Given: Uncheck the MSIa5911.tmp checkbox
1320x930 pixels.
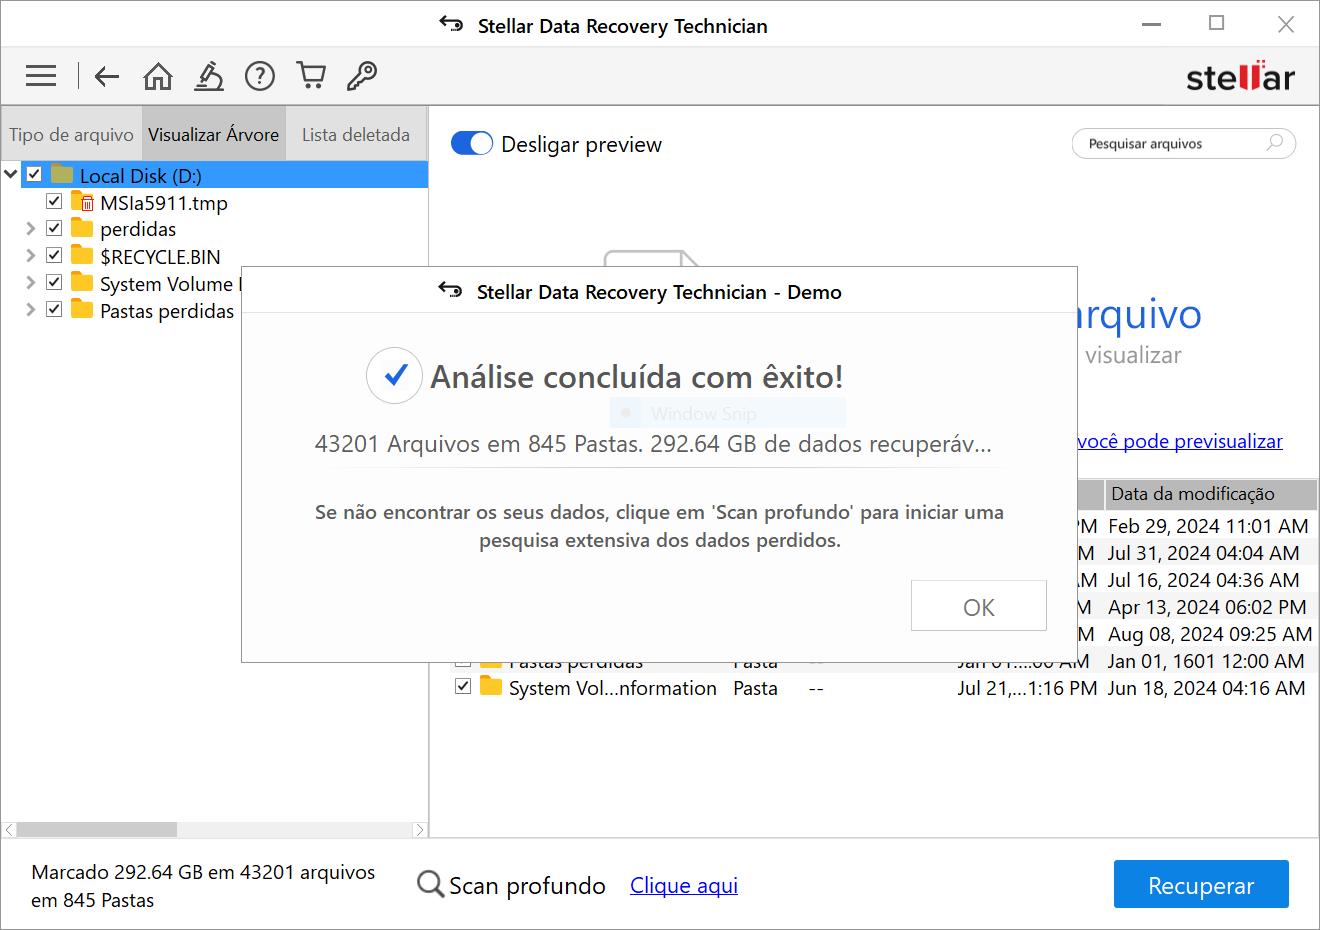Looking at the screenshot, I should point(54,201).
